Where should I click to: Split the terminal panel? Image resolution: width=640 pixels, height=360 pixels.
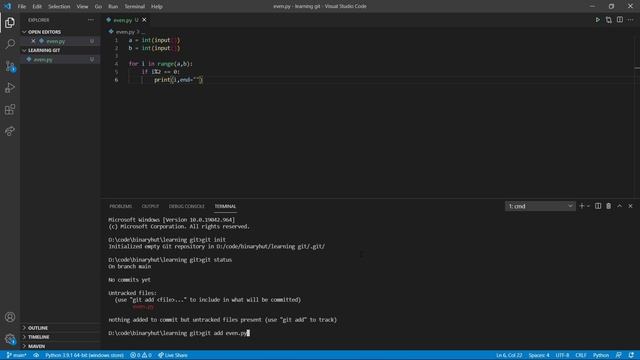pos(598,206)
